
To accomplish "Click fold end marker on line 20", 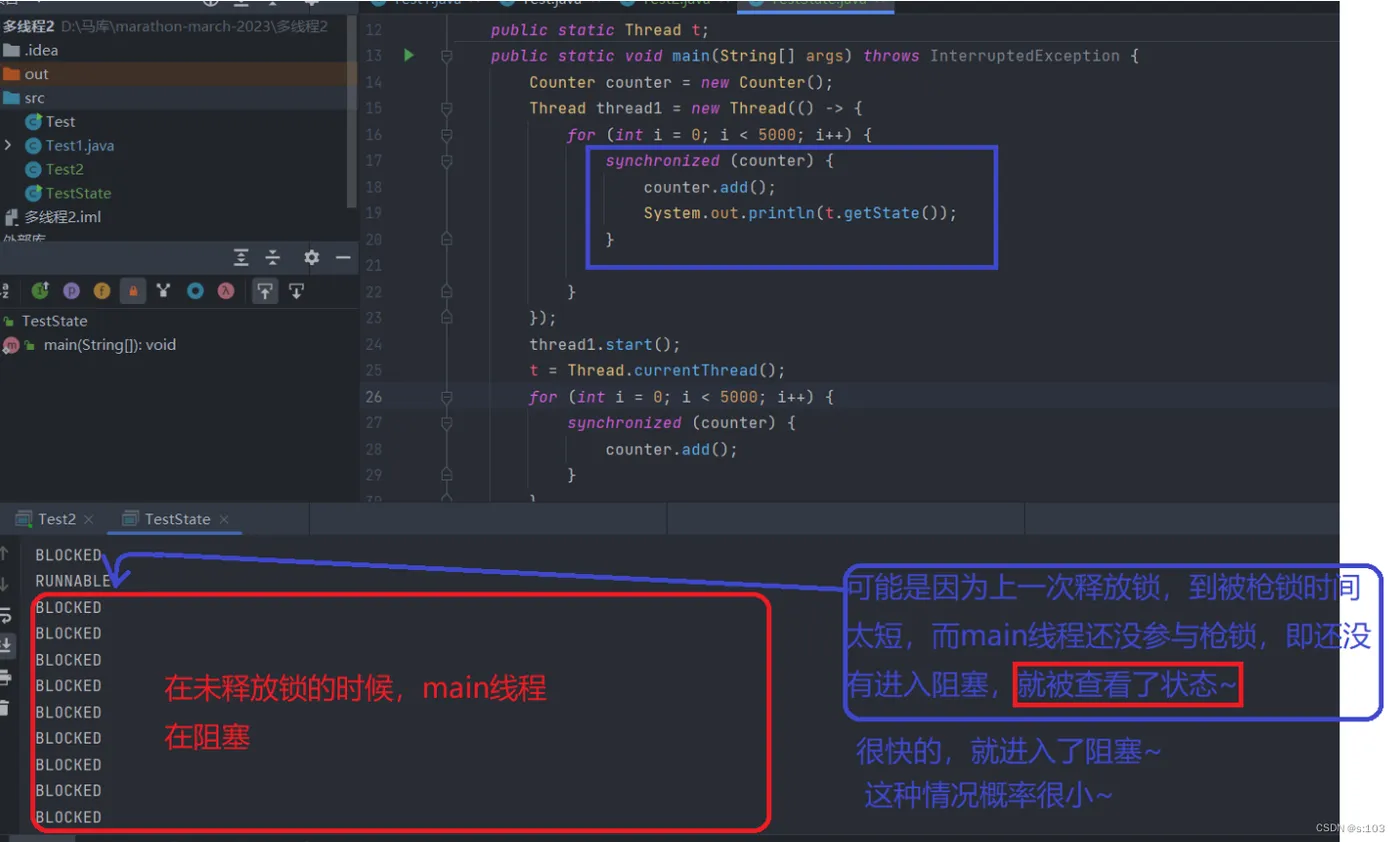I will 447,239.
